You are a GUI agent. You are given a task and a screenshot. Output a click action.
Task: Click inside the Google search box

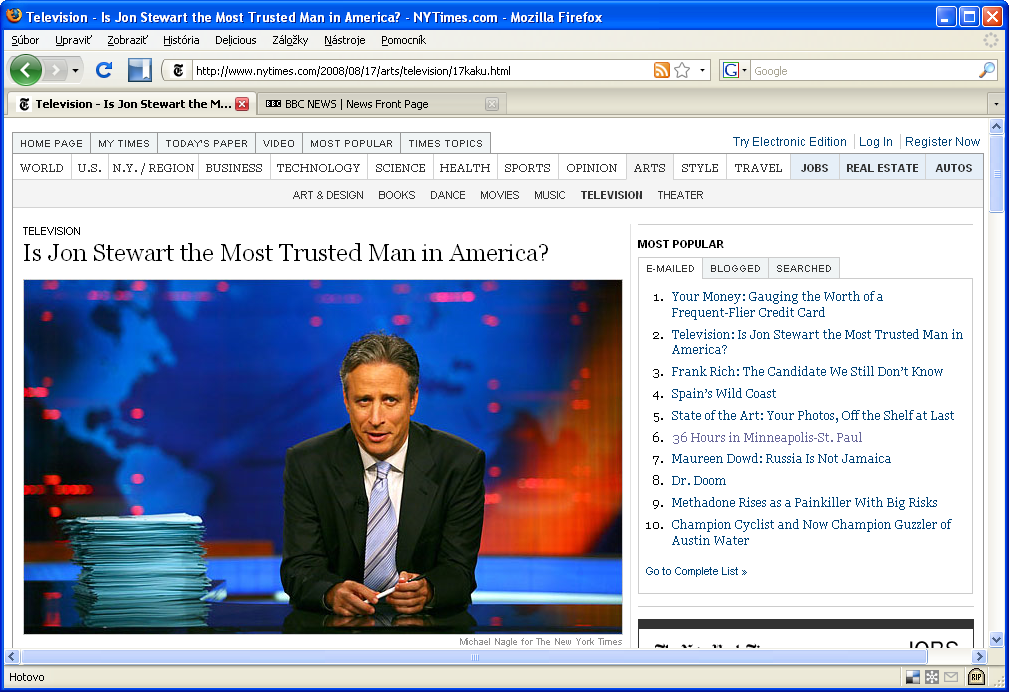coord(864,71)
